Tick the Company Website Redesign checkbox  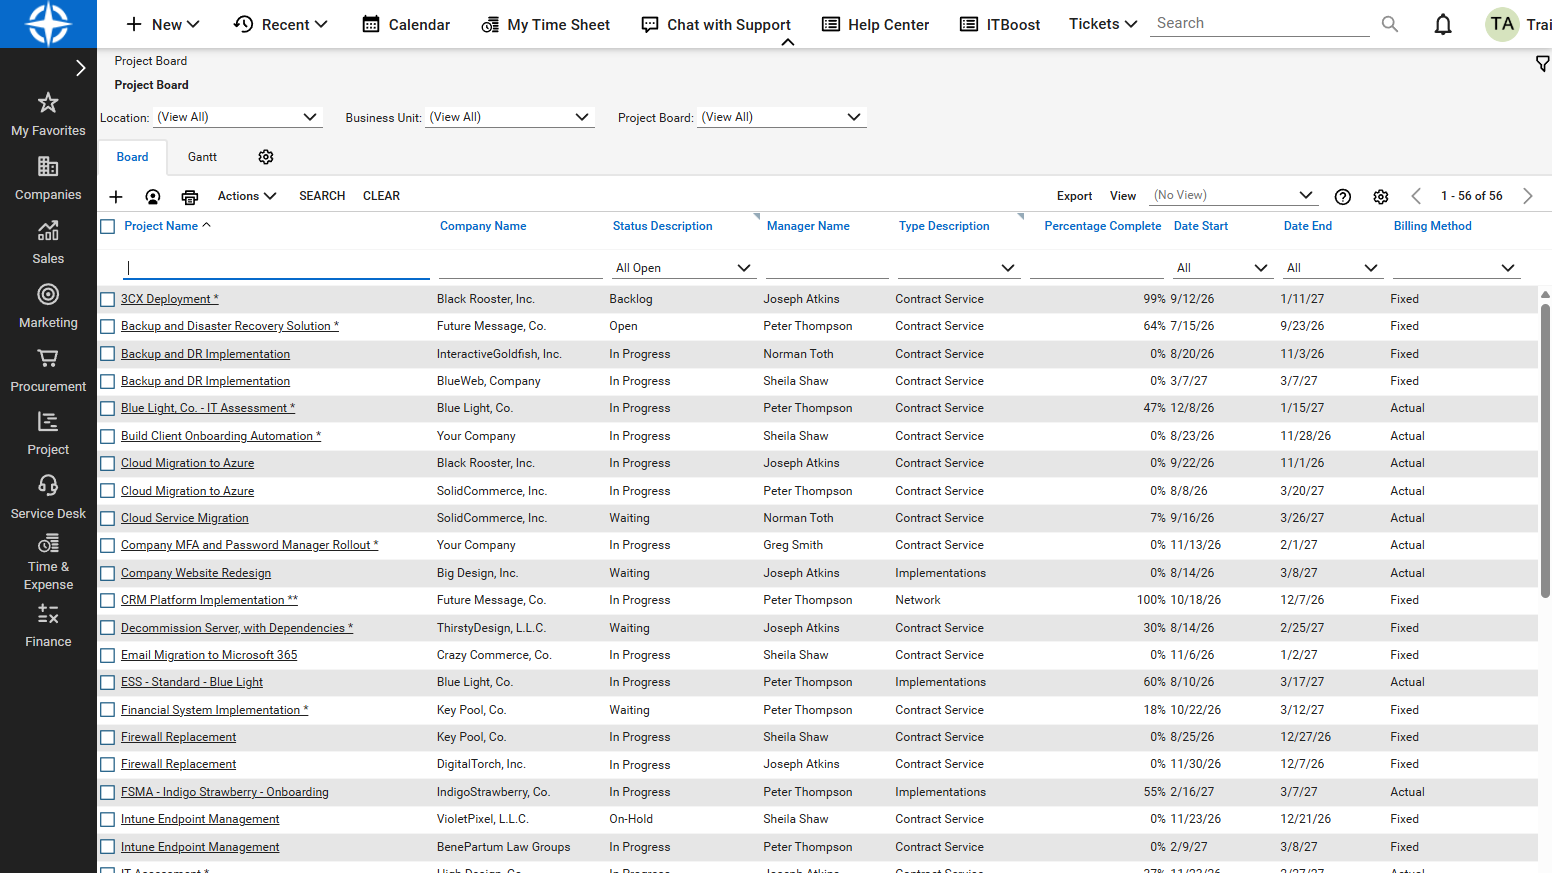[x=108, y=573]
